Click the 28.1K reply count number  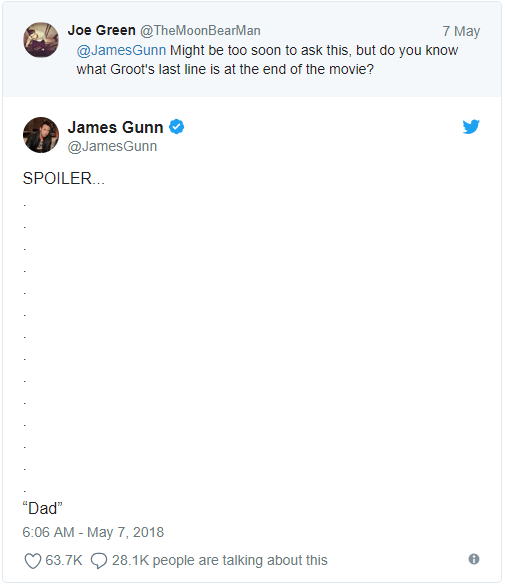click(130, 560)
